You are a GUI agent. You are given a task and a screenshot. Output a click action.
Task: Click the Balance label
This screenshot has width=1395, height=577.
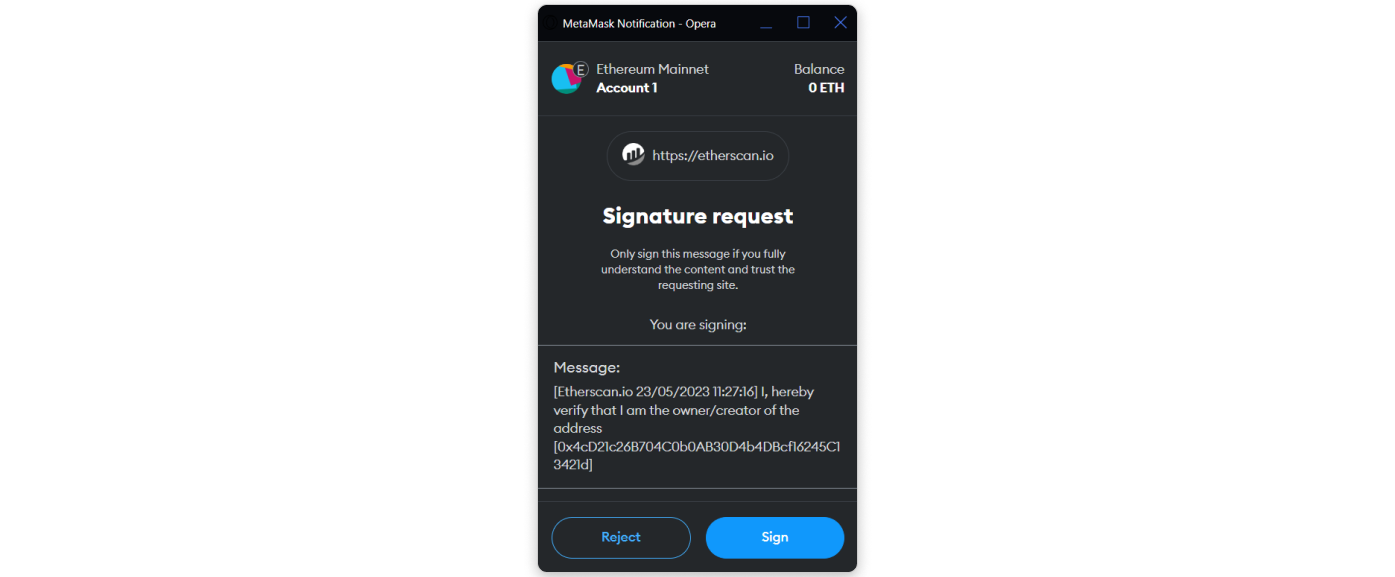click(819, 69)
